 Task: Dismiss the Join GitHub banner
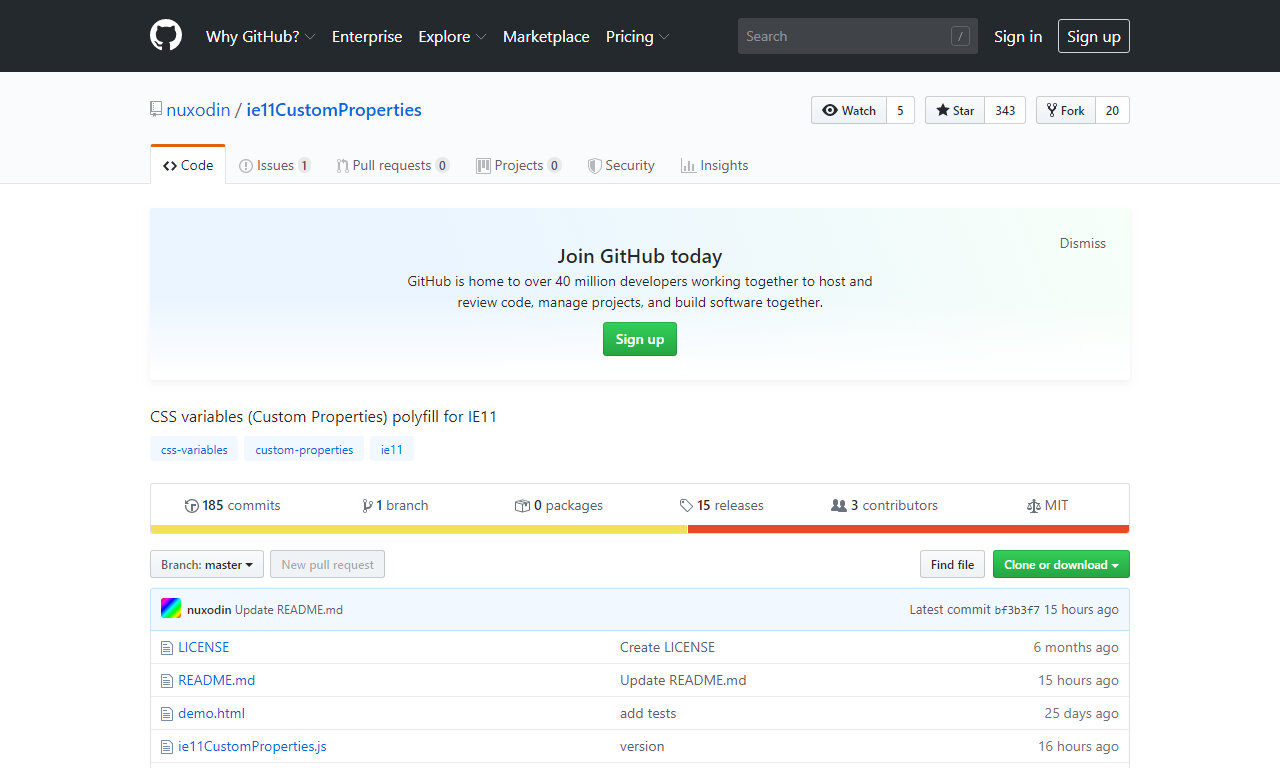pos(1082,243)
